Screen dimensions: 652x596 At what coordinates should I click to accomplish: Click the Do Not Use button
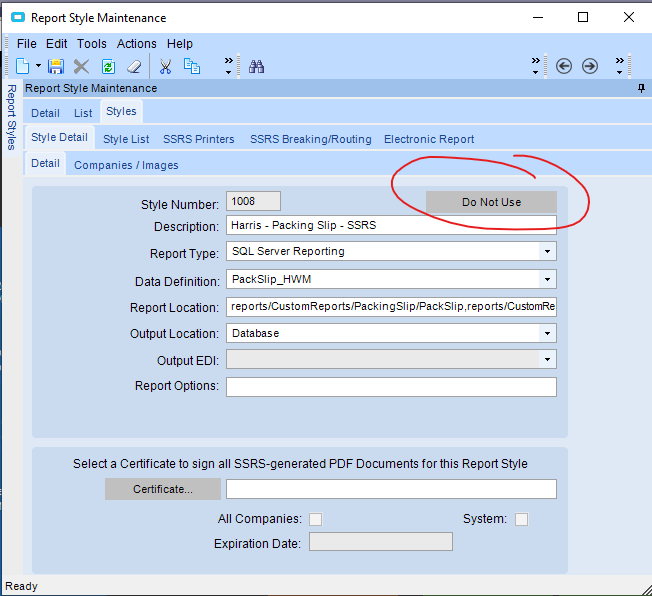click(x=491, y=202)
